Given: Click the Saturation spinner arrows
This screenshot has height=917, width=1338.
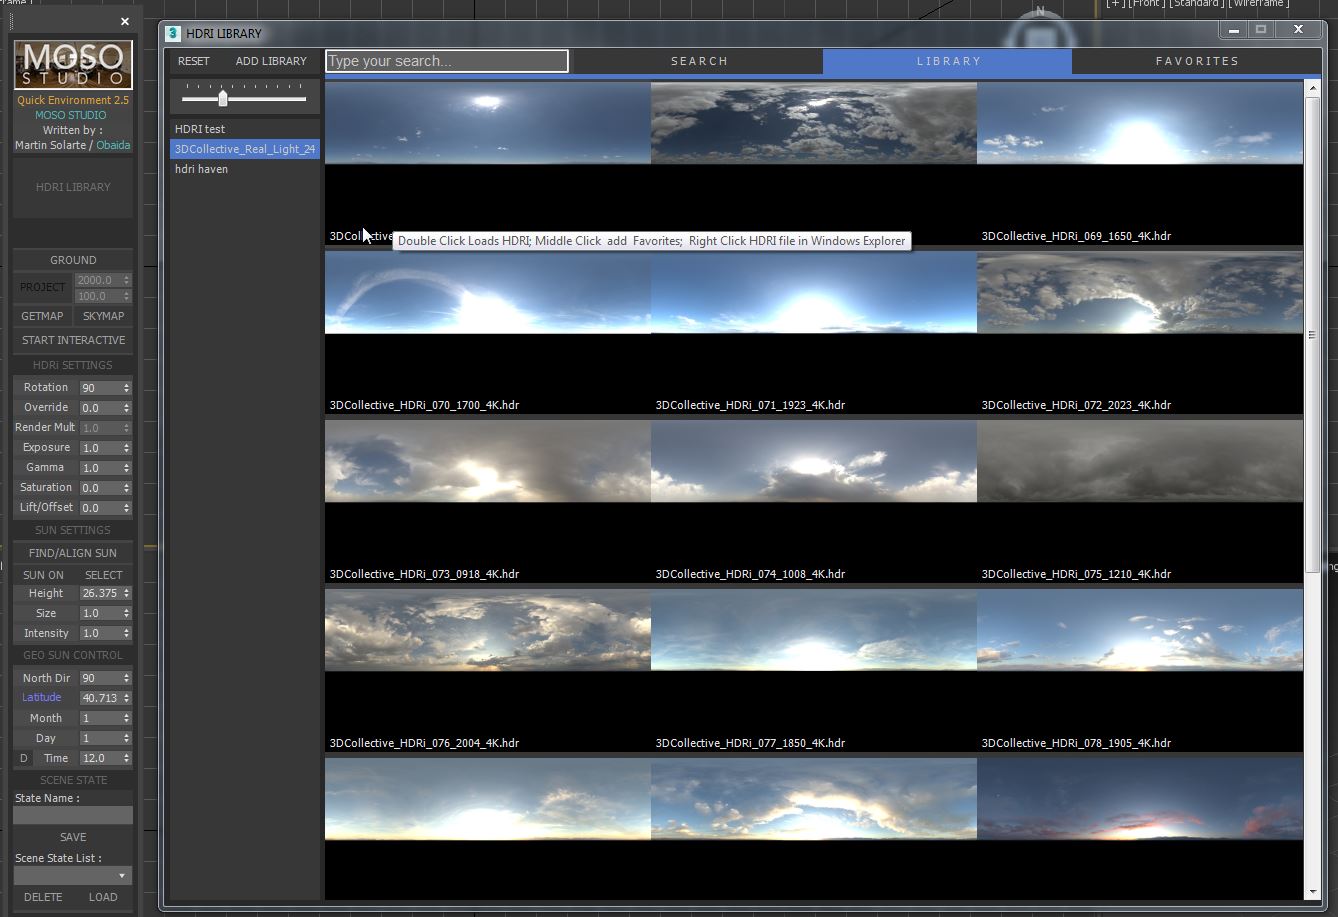Looking at the screenshot, I should pos(126,488).
